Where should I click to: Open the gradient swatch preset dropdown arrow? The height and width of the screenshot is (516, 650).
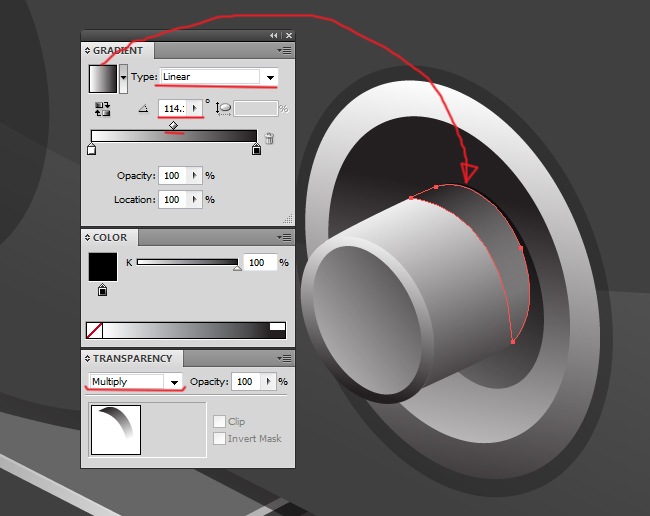[123, 78]
